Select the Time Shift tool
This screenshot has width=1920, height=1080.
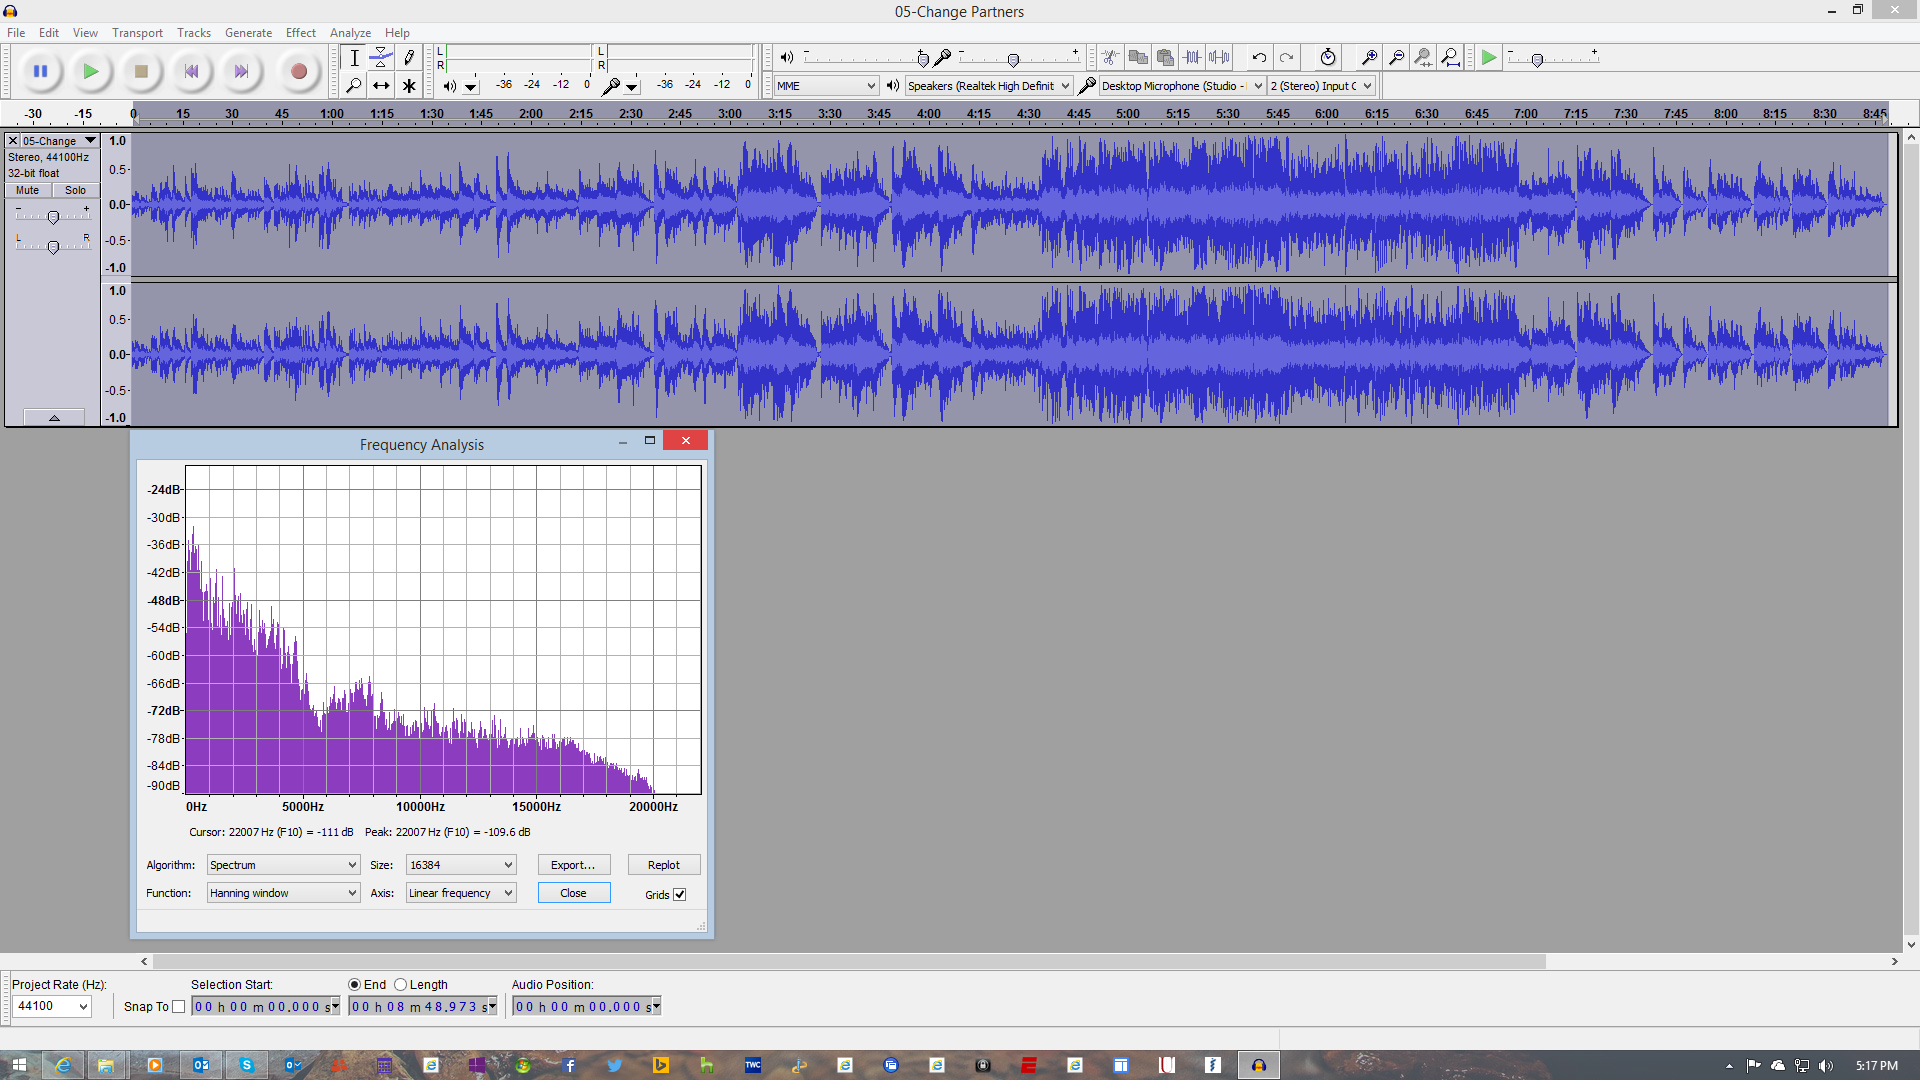point(381,85)
